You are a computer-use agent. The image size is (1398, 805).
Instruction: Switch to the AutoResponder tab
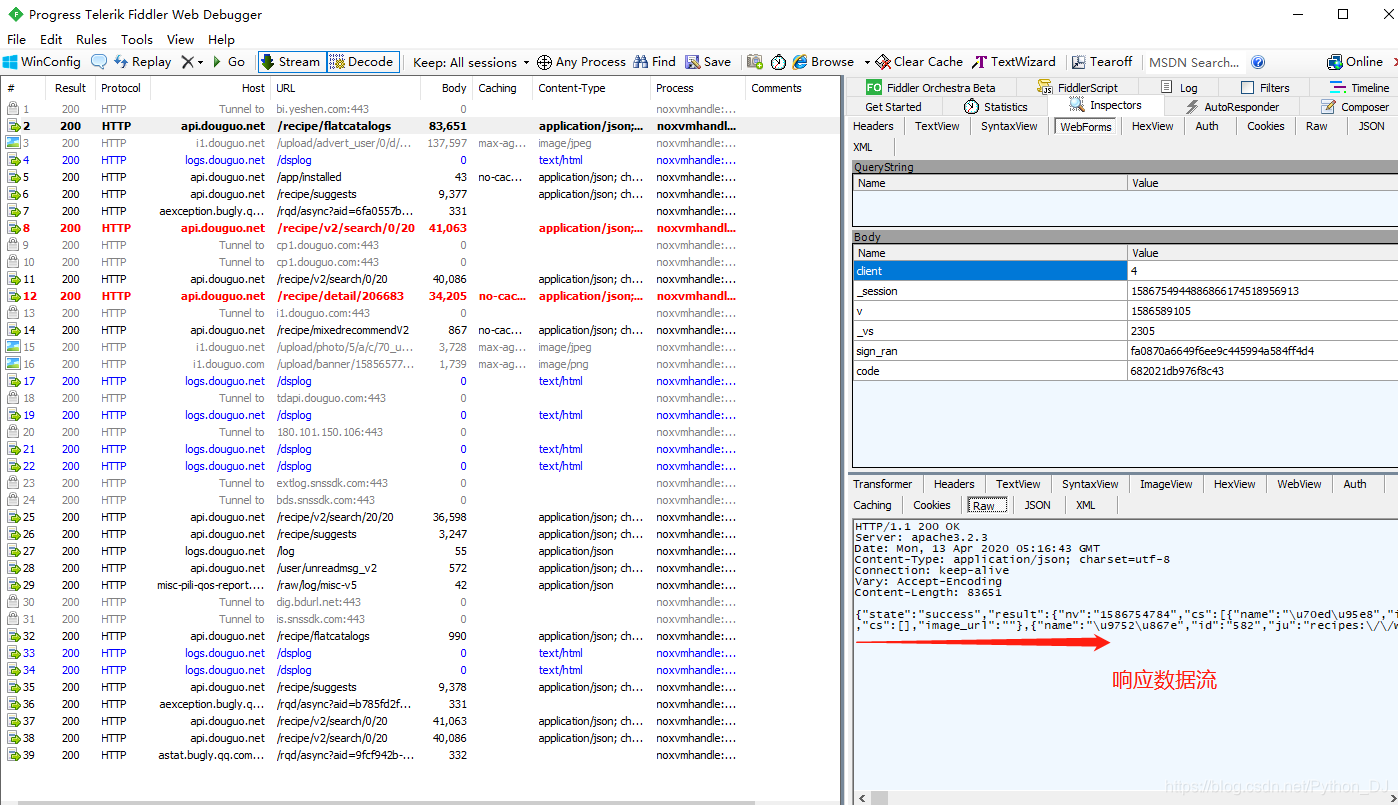point(1231,107)
